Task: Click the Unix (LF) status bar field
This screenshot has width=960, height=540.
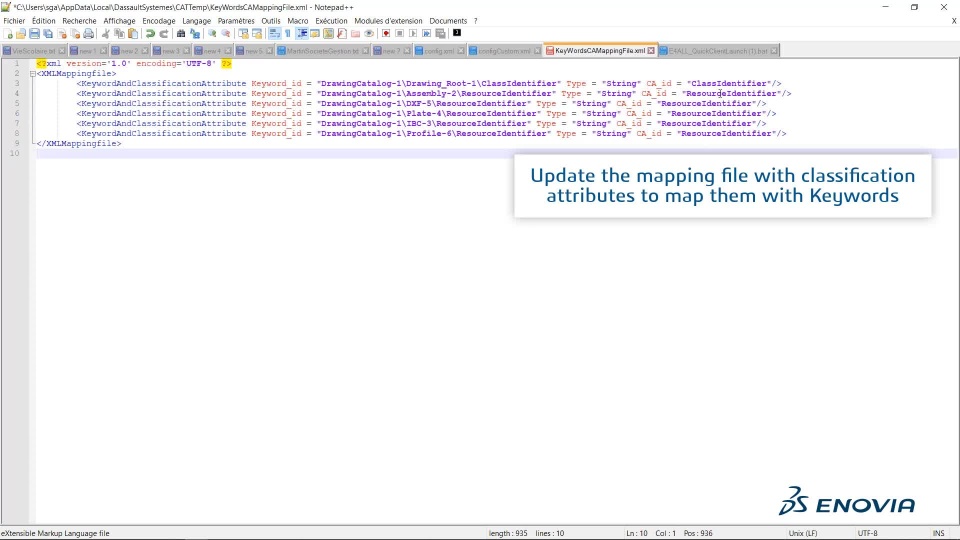Action: click(x=803, y=533)
